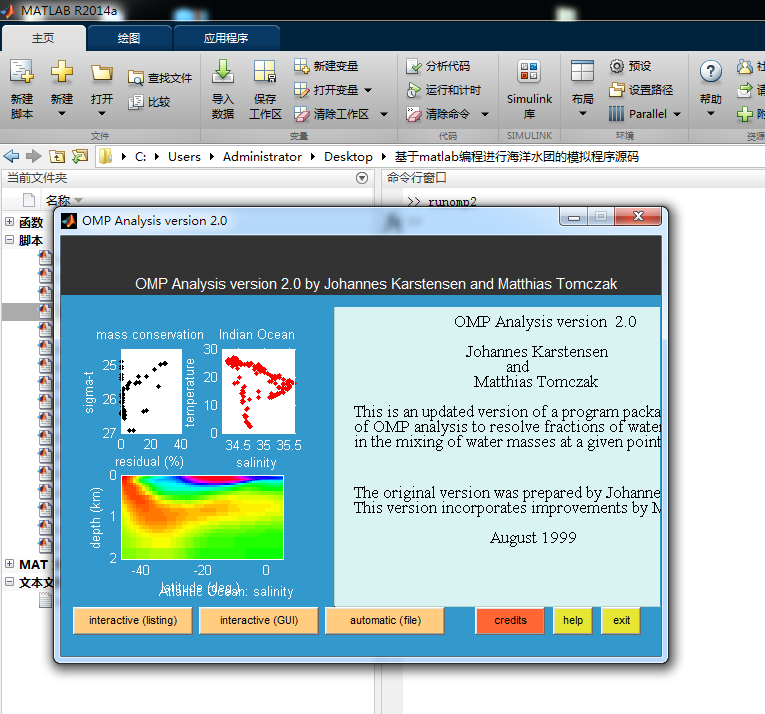This screenshot has height=714, width=765.
Task: Click Analyze Code (分析代码)
Action: (438, 66)
